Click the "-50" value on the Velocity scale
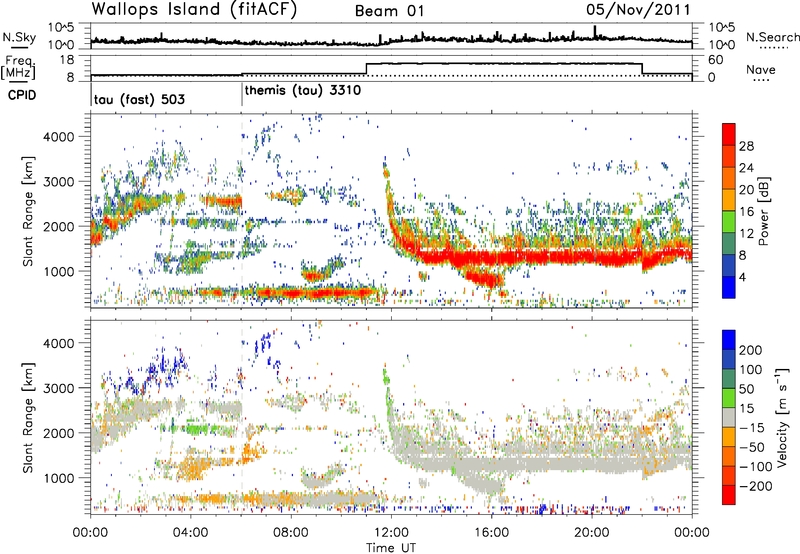The width and height of the screenshot is (800, 554). pyautogui.click(x=752, y=447)
